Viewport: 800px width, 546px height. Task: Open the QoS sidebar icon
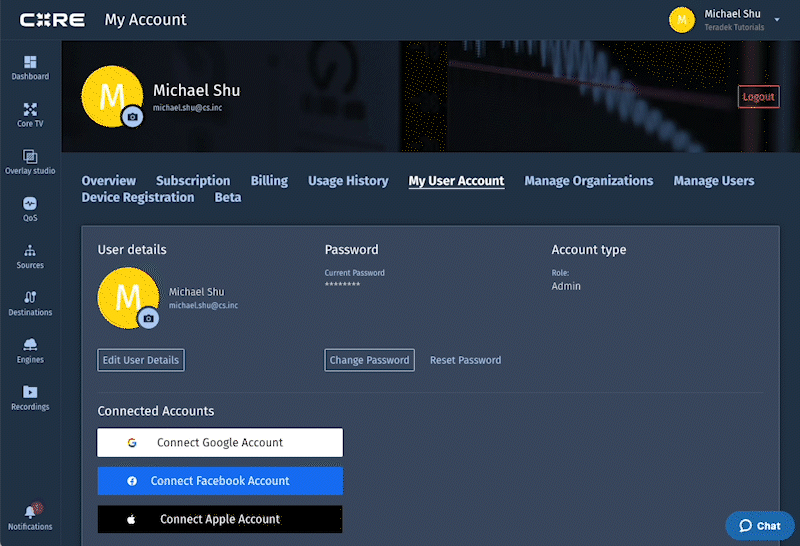click(30, 208)
